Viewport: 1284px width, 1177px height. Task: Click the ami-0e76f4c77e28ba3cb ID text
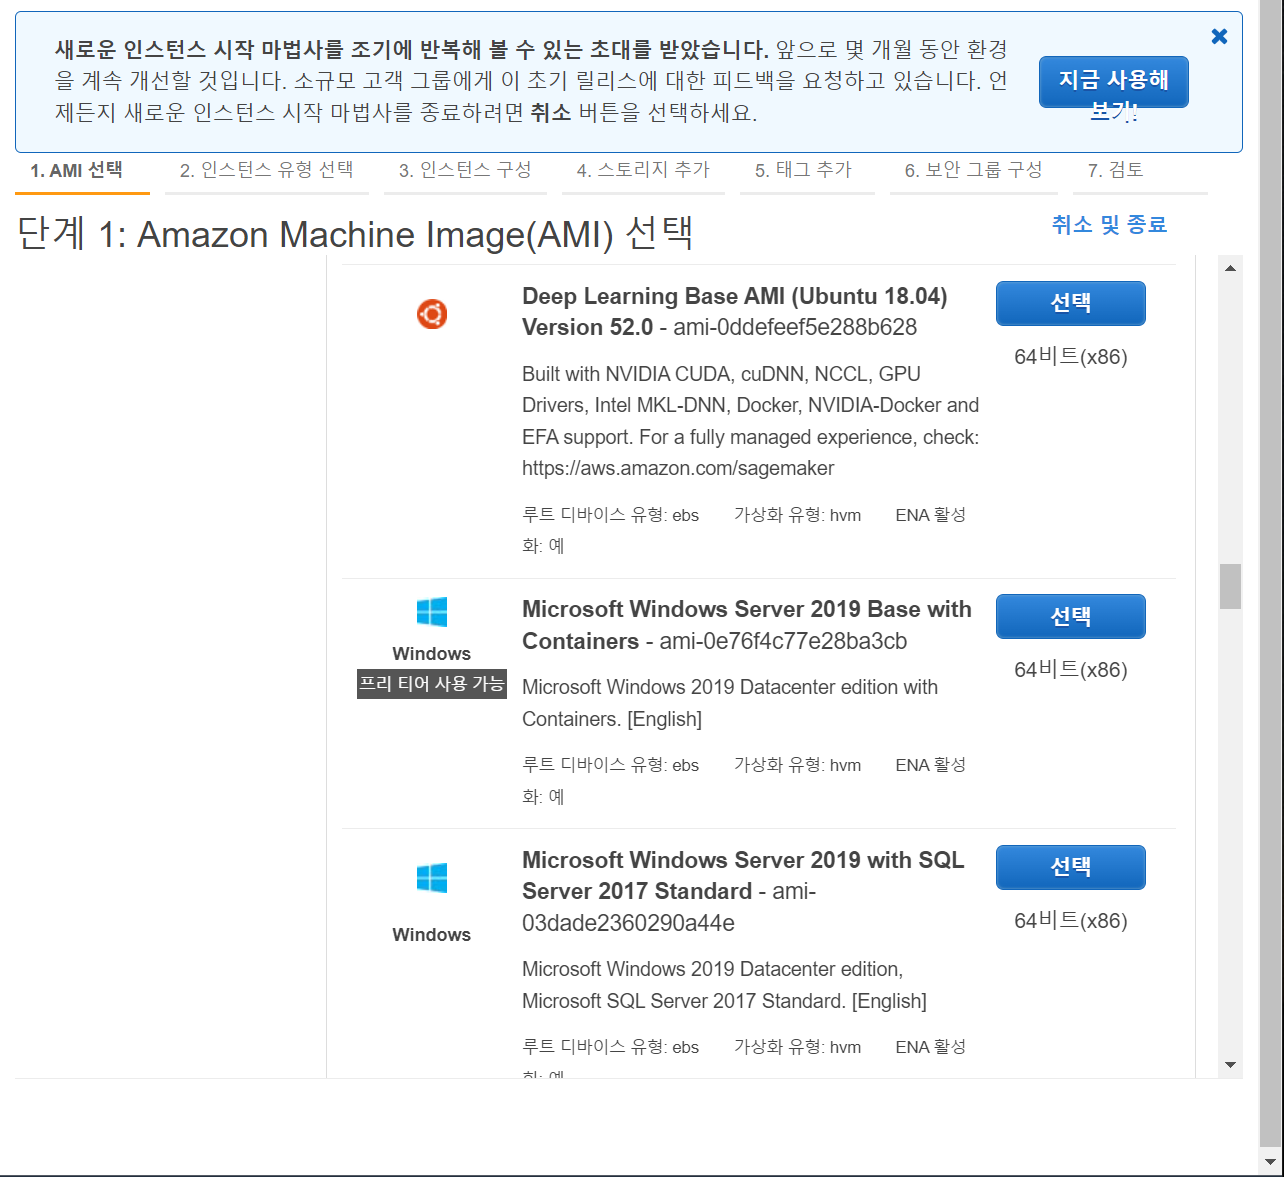(x=783, y=642)
